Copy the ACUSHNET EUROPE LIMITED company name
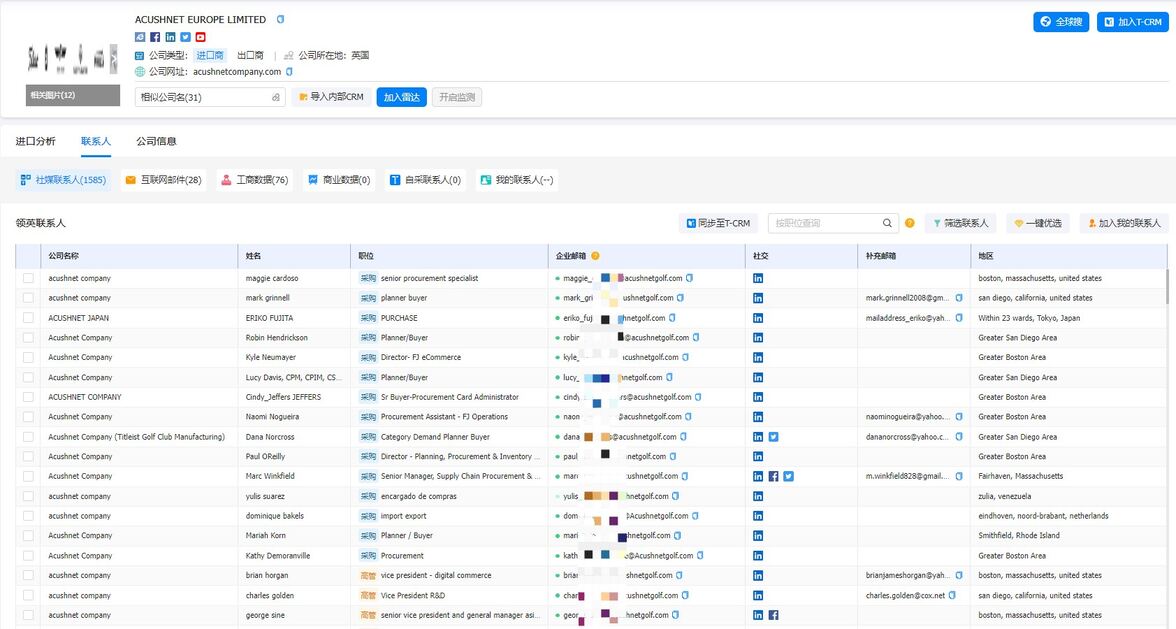Image resolution: width=1176 pixels, height=629 pixels. point(280,19)
